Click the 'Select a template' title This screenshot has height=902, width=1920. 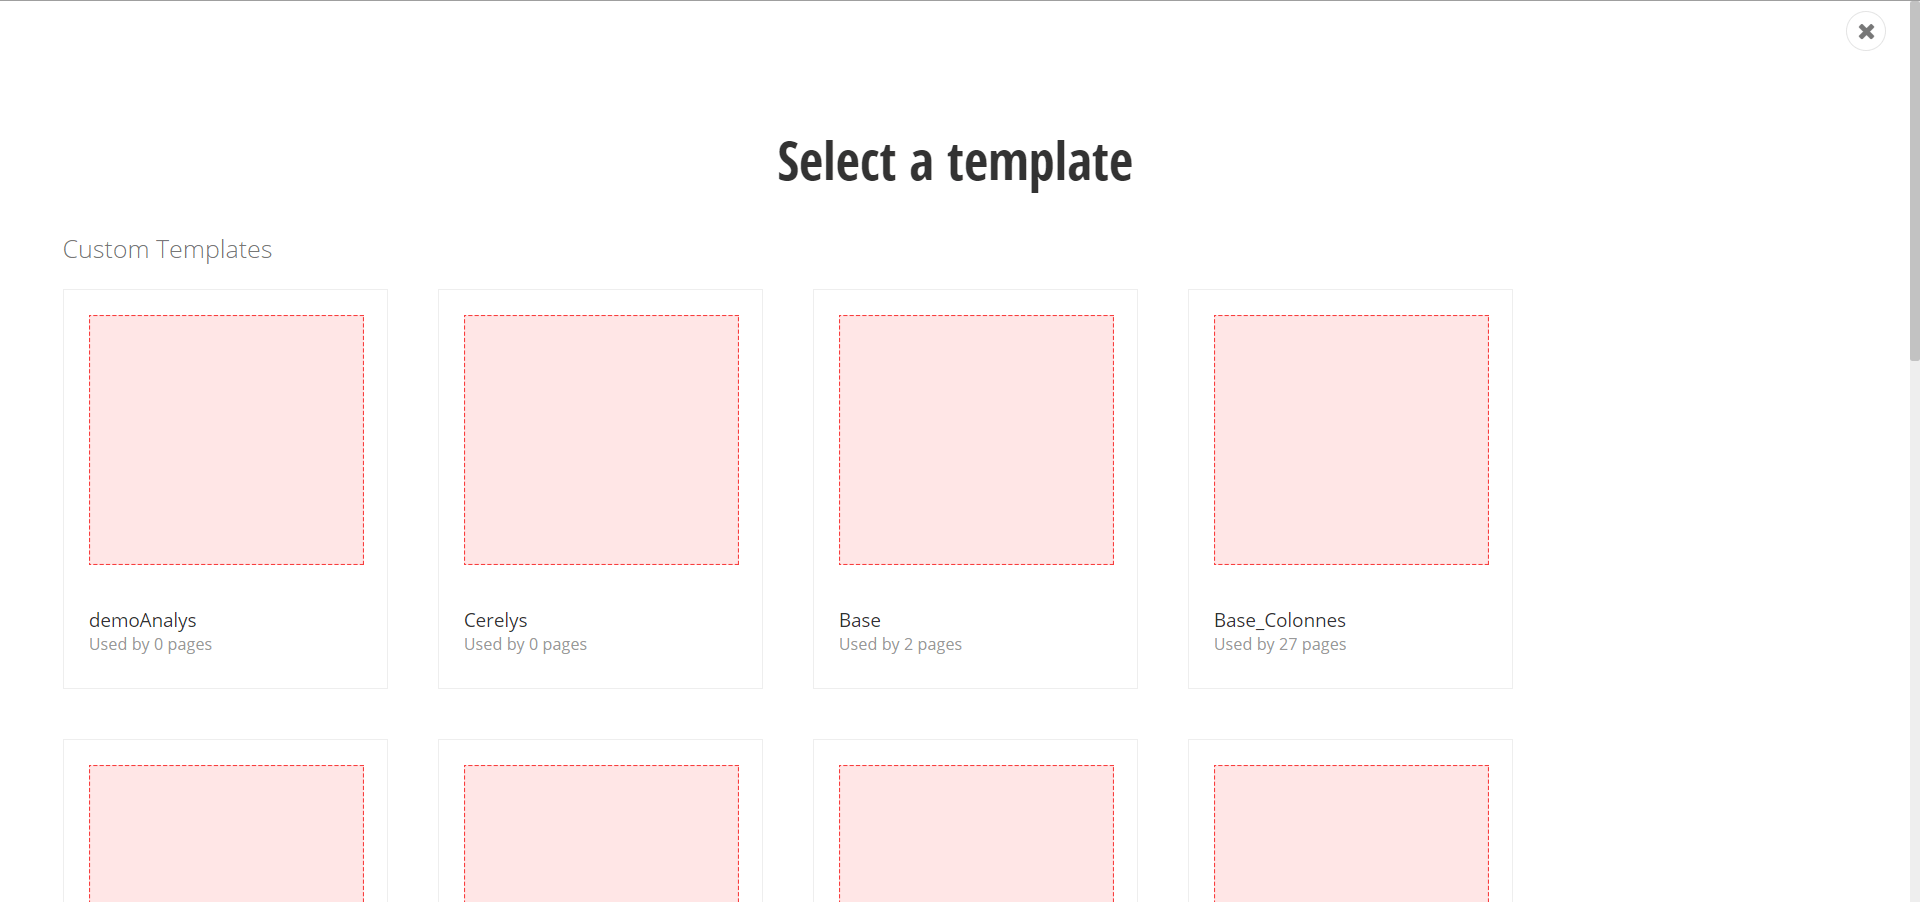(954, 162)
